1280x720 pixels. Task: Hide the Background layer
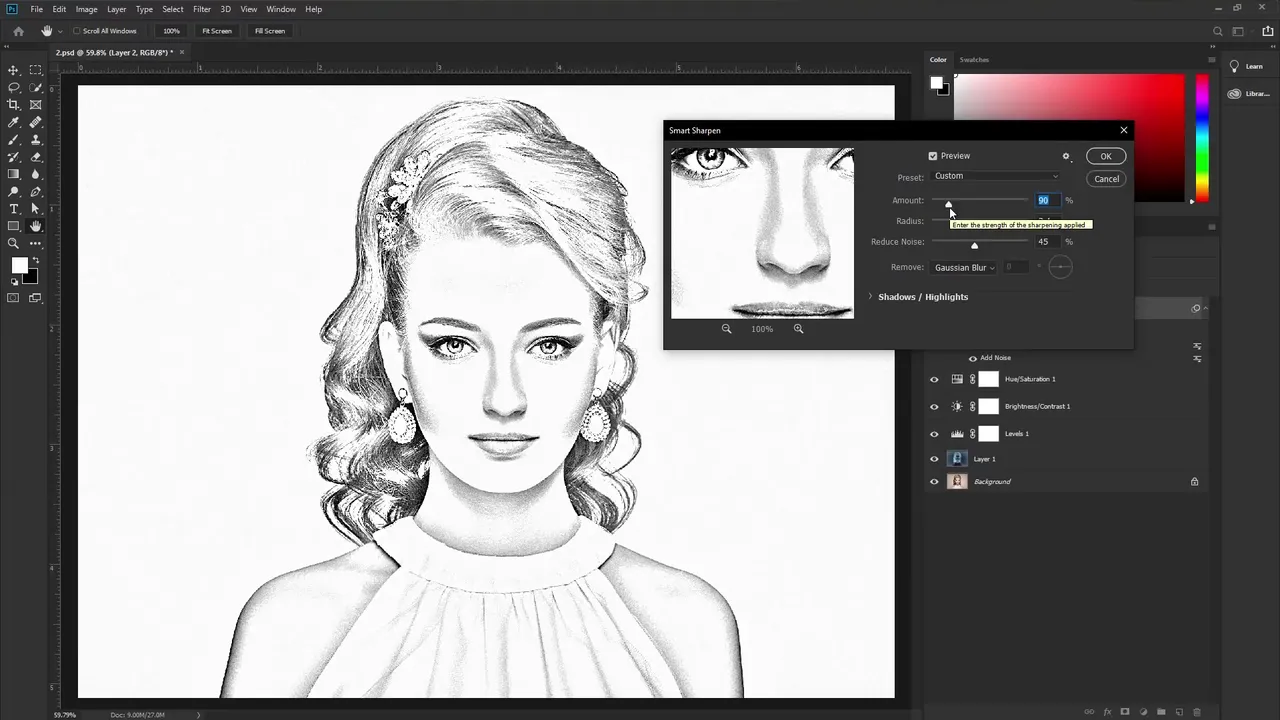click(934, 482)
